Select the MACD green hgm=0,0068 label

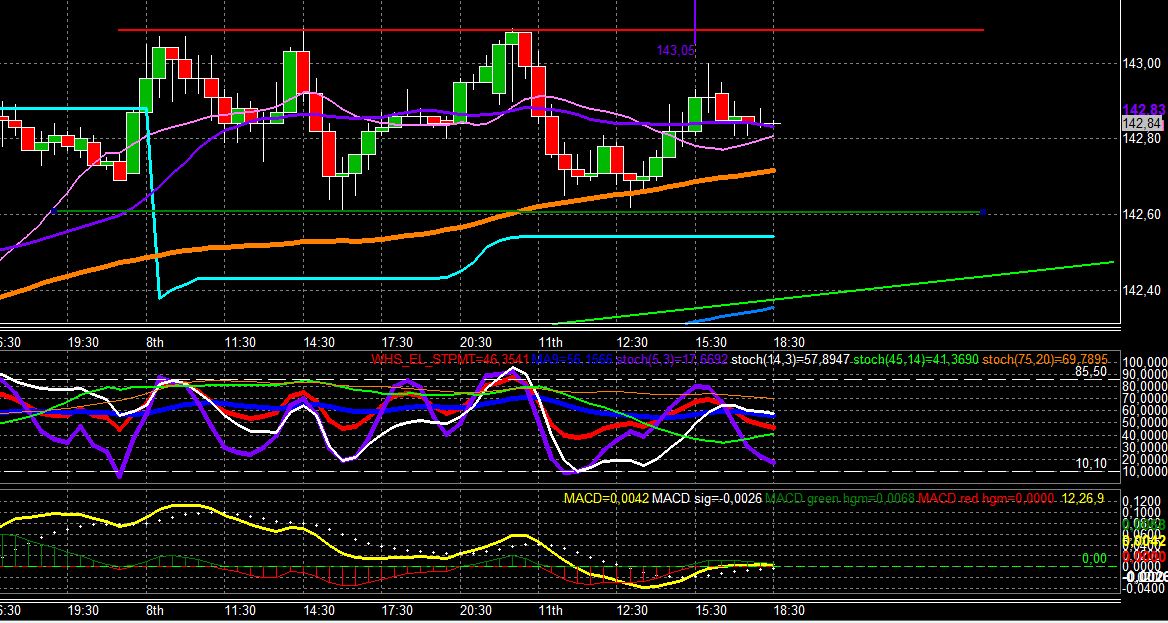[840, 498]
